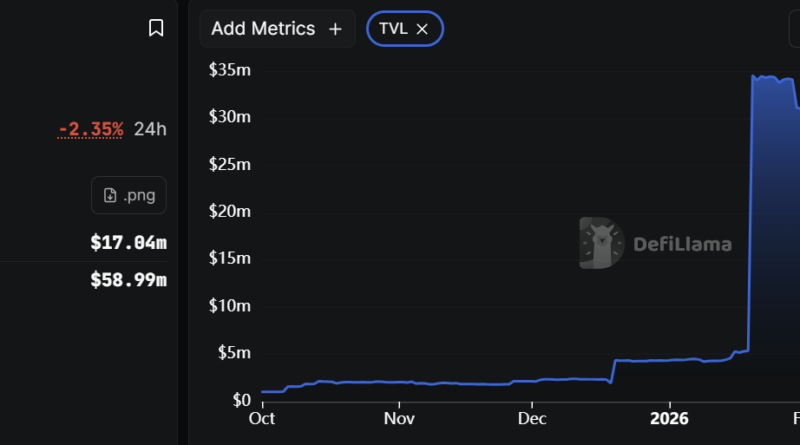The image size is (800, 445).
Task: Download chart with the .png file icon
Action: (110, 195)
